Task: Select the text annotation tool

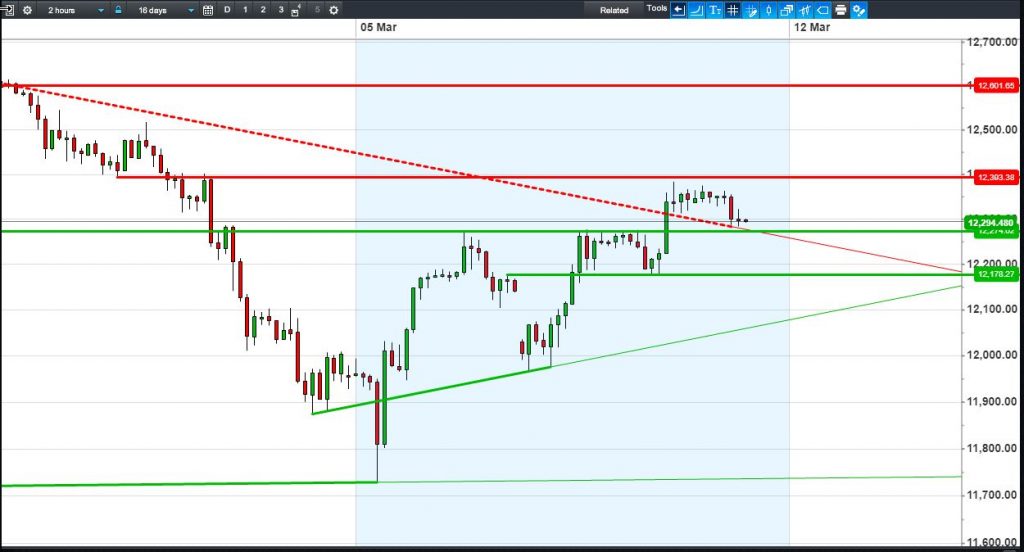Action: click(x=715, y=10)
